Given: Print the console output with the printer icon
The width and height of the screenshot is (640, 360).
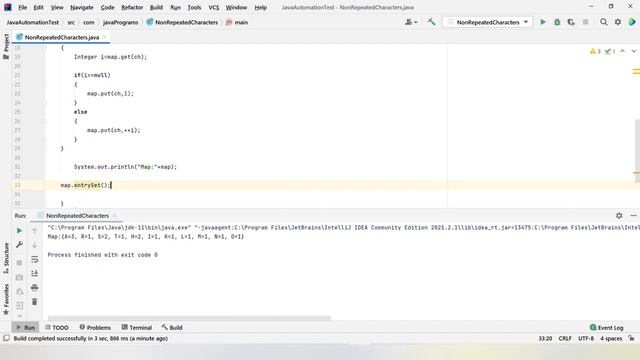Looking at the screenshot, I should click(35, 287).
